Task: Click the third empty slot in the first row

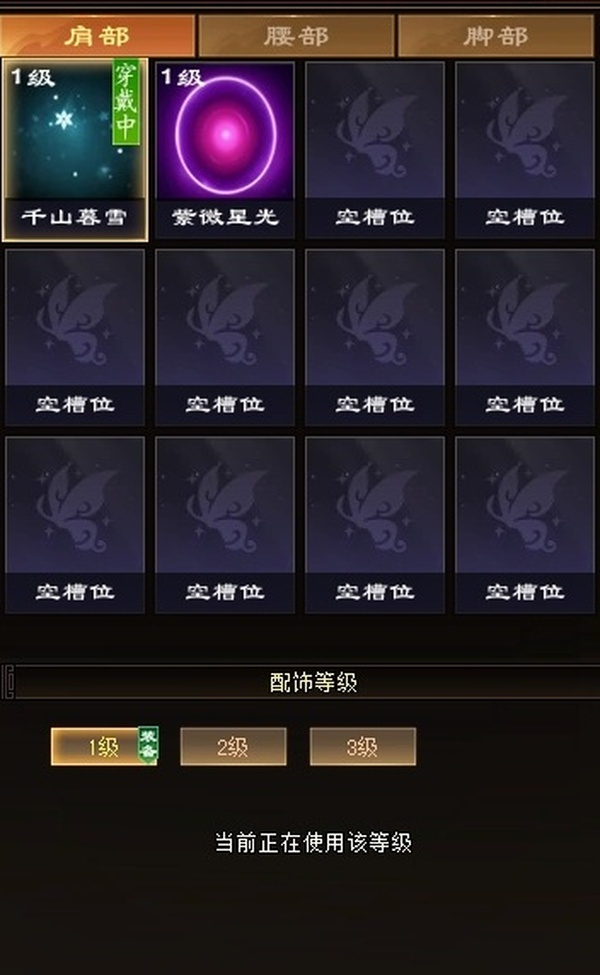Action: (x=375, y=150)
